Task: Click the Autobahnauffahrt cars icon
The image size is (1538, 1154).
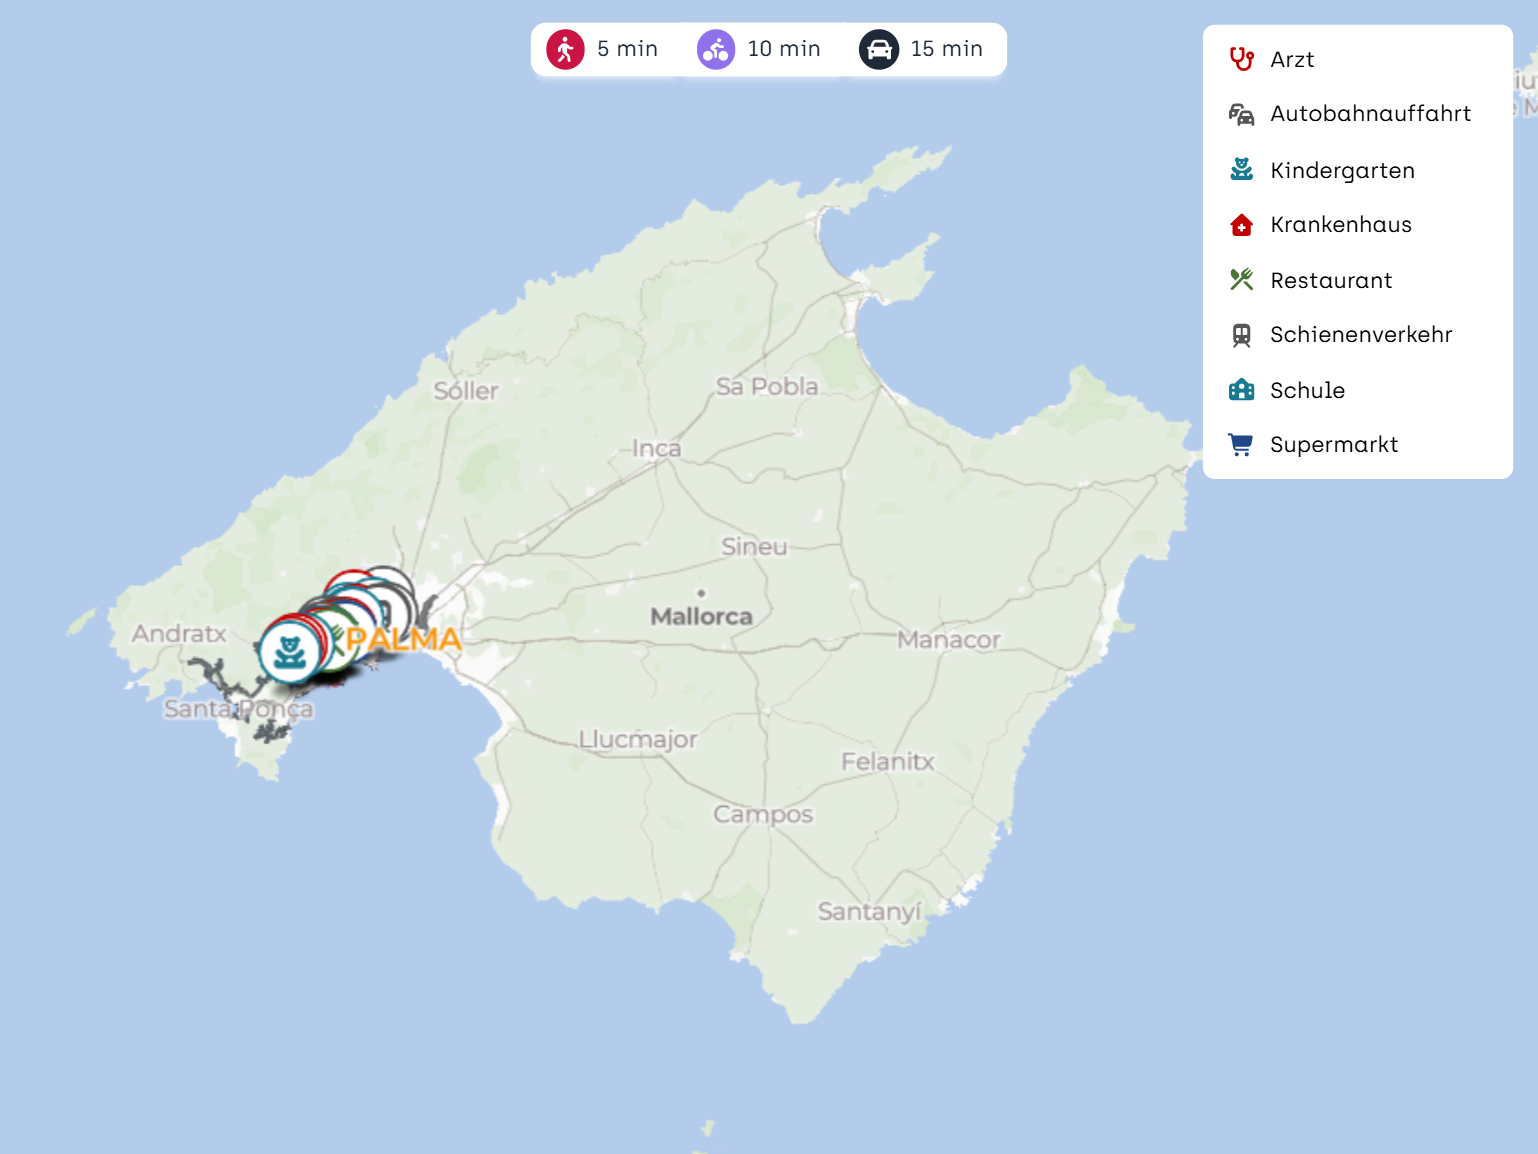Action: pos(1241,114)
